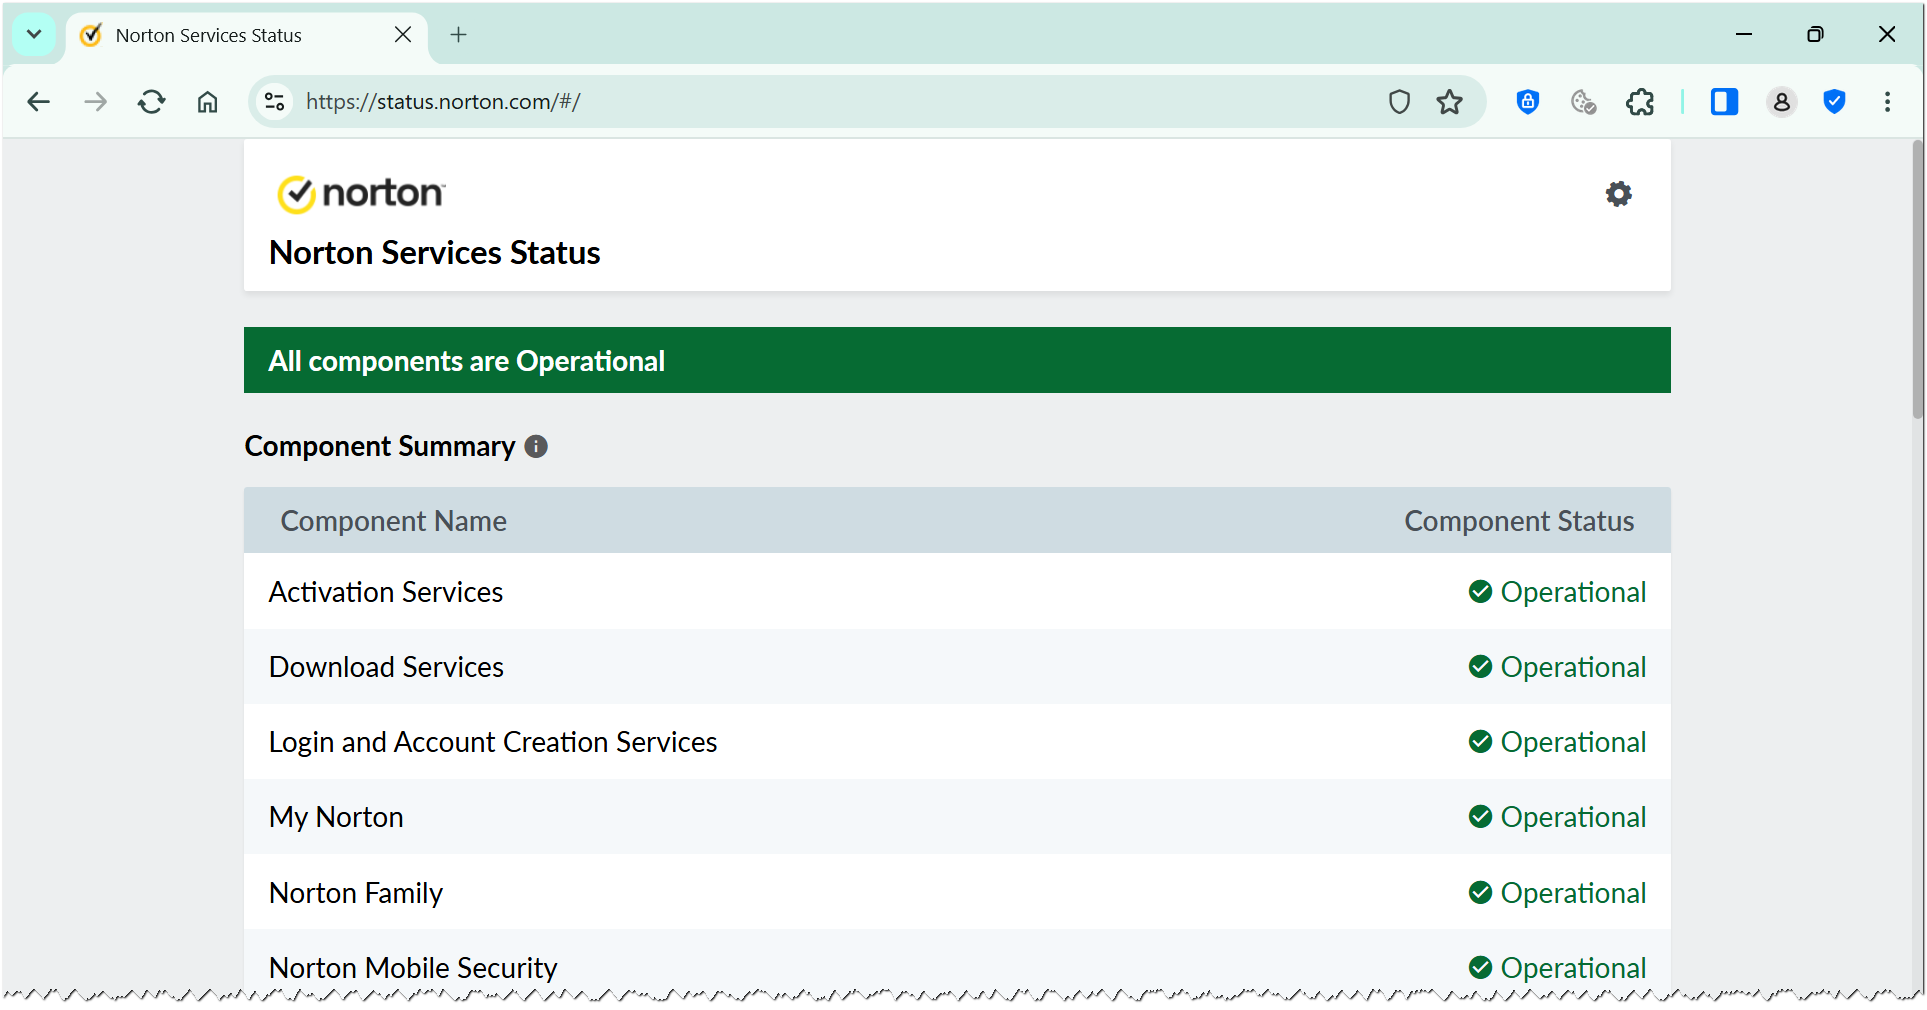The height and width of the screenshot is (1010, 1927).
Task: Go back to the previous page
Action: pyautogui.click(x=39, y=102)
